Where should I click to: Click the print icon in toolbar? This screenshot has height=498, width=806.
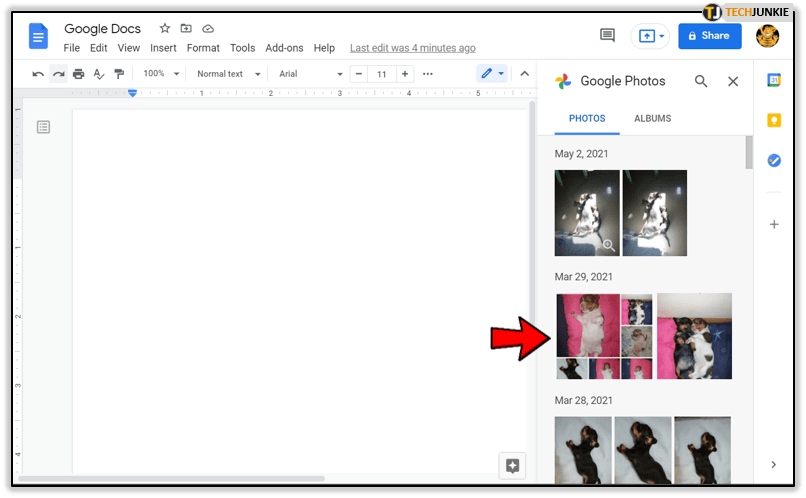pyautogui.click(x=78, y=74)
